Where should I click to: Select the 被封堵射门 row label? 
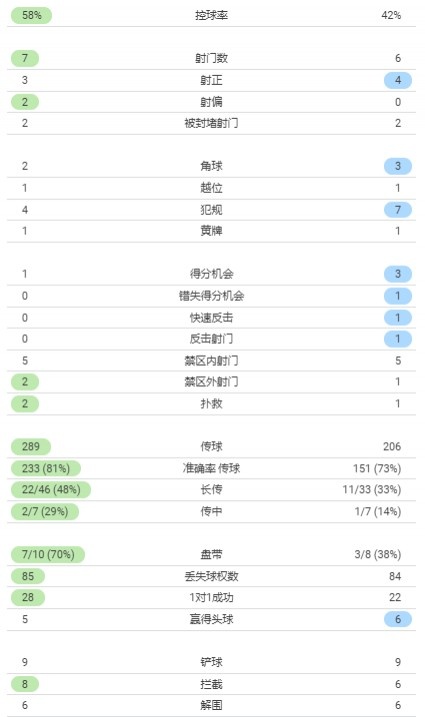[x=211, y=123]
